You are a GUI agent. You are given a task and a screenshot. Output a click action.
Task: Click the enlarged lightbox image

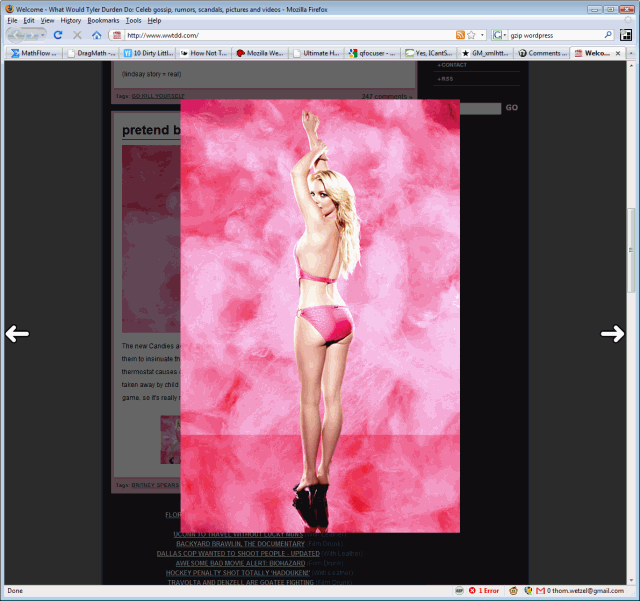(320, 316)
